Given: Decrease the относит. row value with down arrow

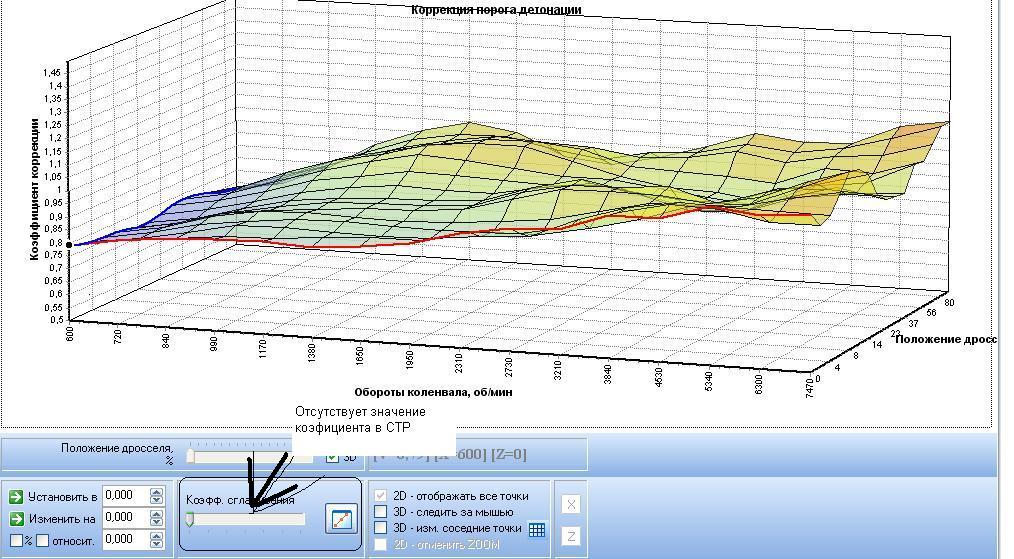Looking at the screenshot, I should pyautogui.click(x=156, y=544).
